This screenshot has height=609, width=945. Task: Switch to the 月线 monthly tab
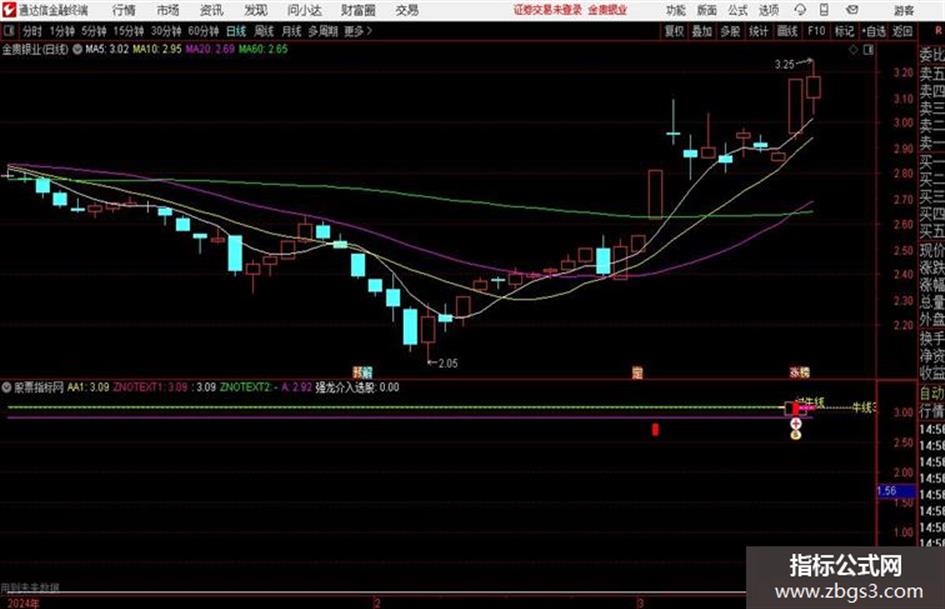292,31
